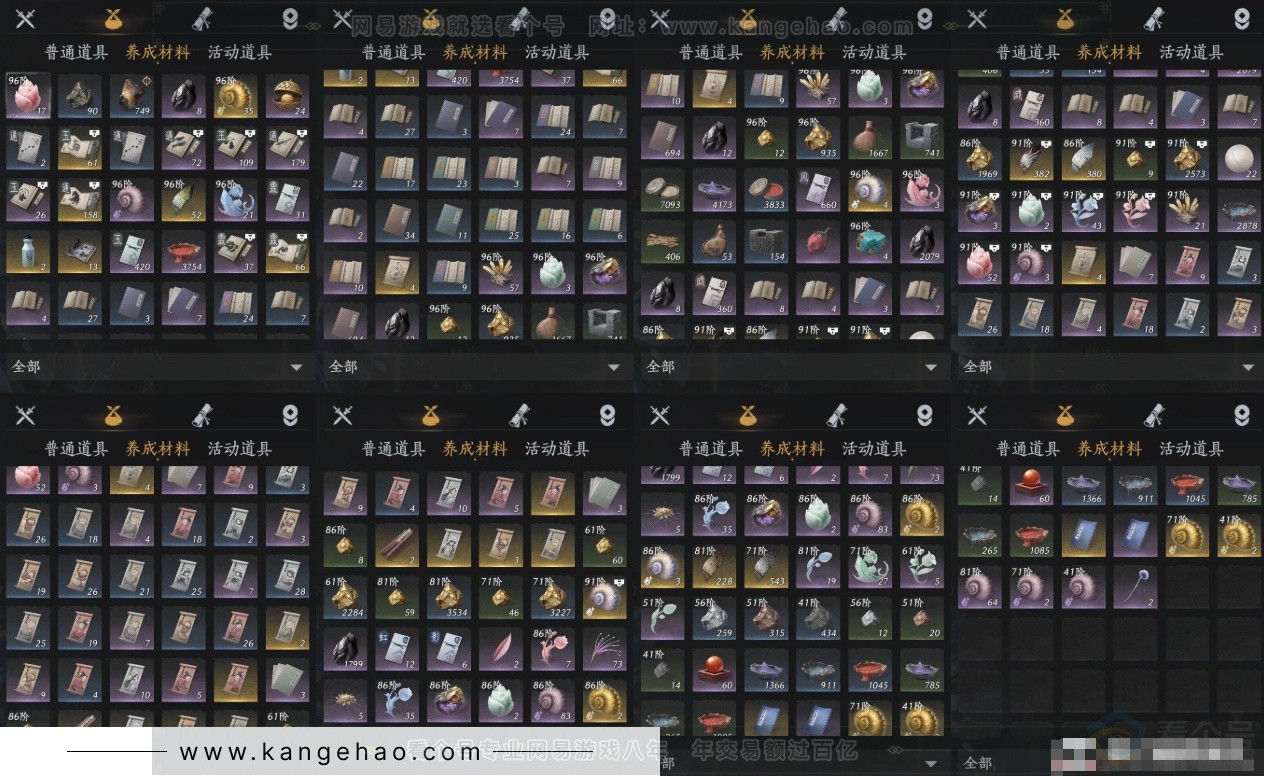Open the scroll icon tab in bottom-right panel
Viewport: 1264px width, 776px height.
pyautogui.click(x=1153, y=415)
